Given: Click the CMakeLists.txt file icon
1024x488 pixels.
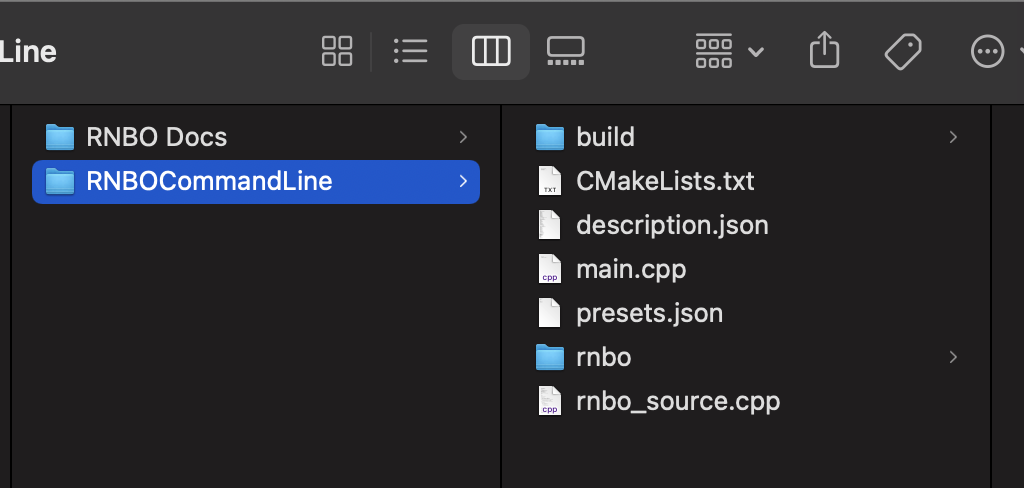Looking at the screenshot, I should pyautogui.click(x=550, y=181).
